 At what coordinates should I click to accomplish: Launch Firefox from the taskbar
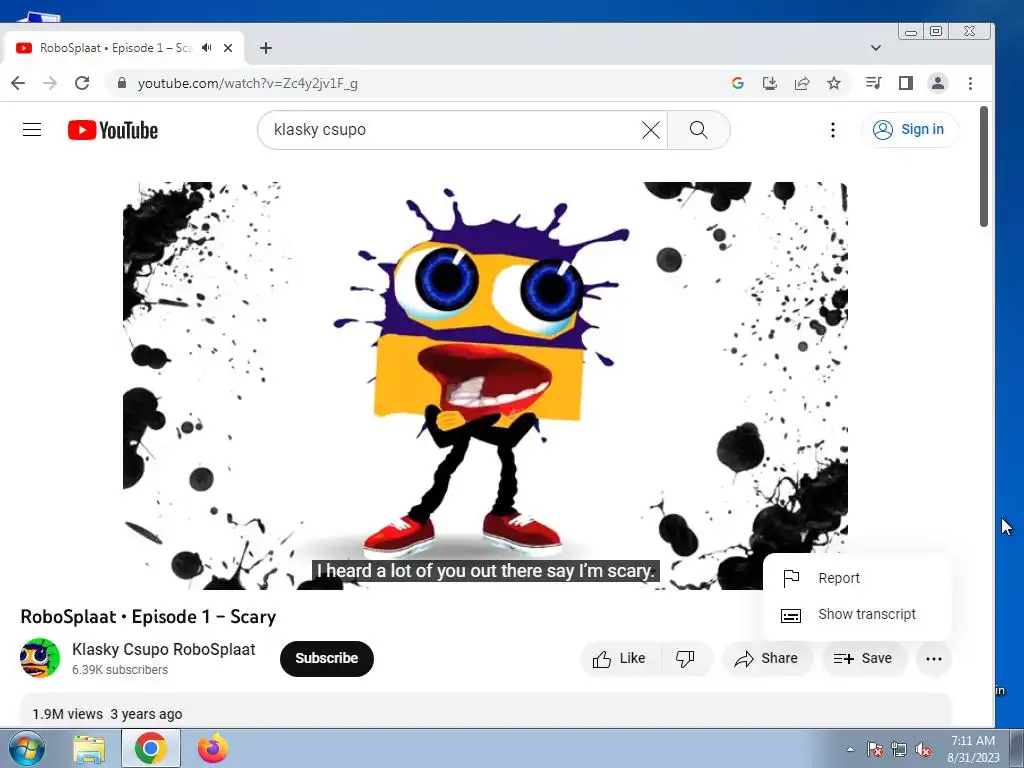coord(213,748)
